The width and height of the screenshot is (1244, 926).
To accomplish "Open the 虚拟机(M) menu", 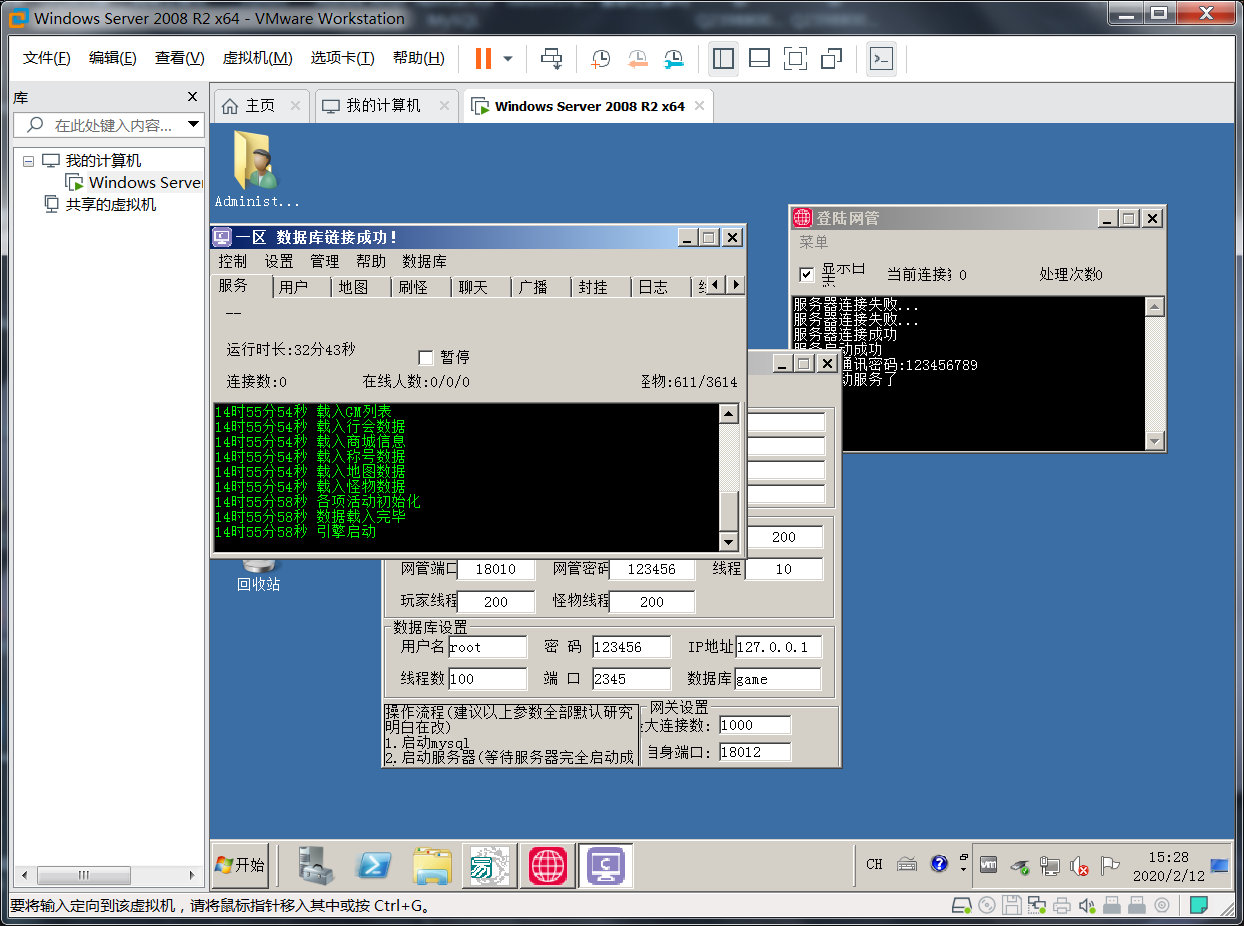I will coord(257,58).
